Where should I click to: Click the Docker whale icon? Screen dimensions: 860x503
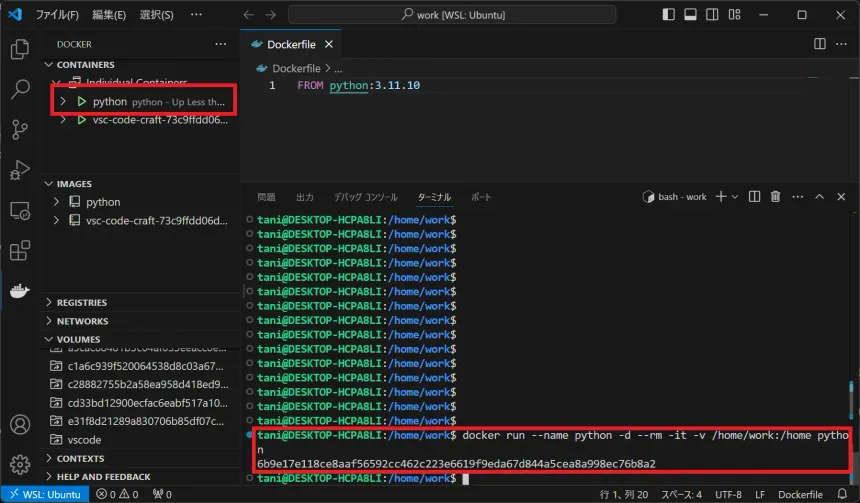20,291
